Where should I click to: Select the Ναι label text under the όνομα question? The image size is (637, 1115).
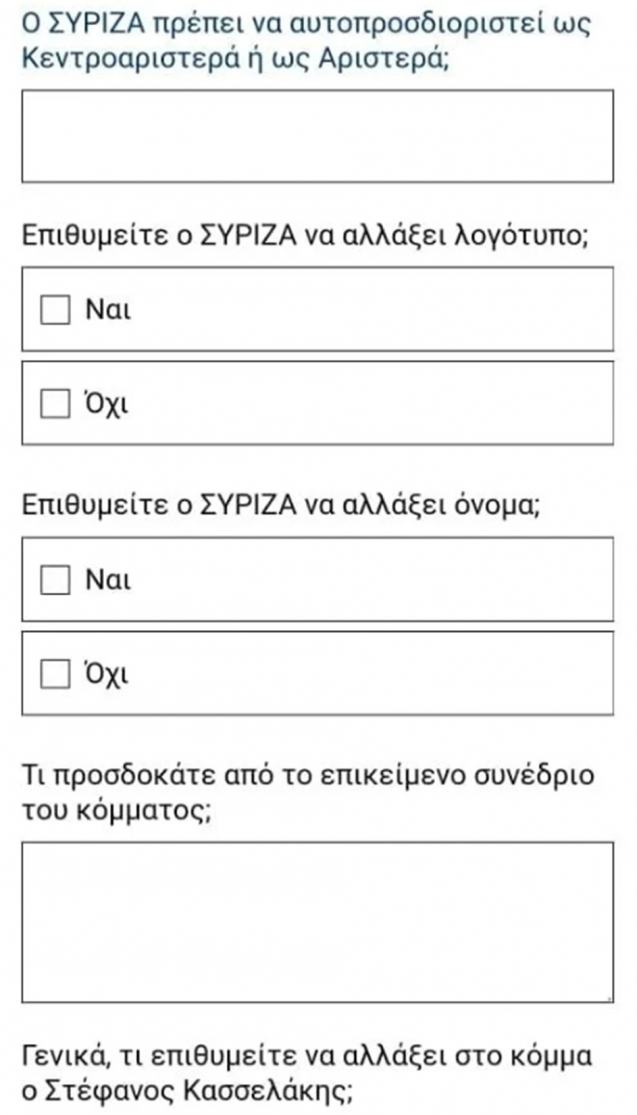[108, 580]
